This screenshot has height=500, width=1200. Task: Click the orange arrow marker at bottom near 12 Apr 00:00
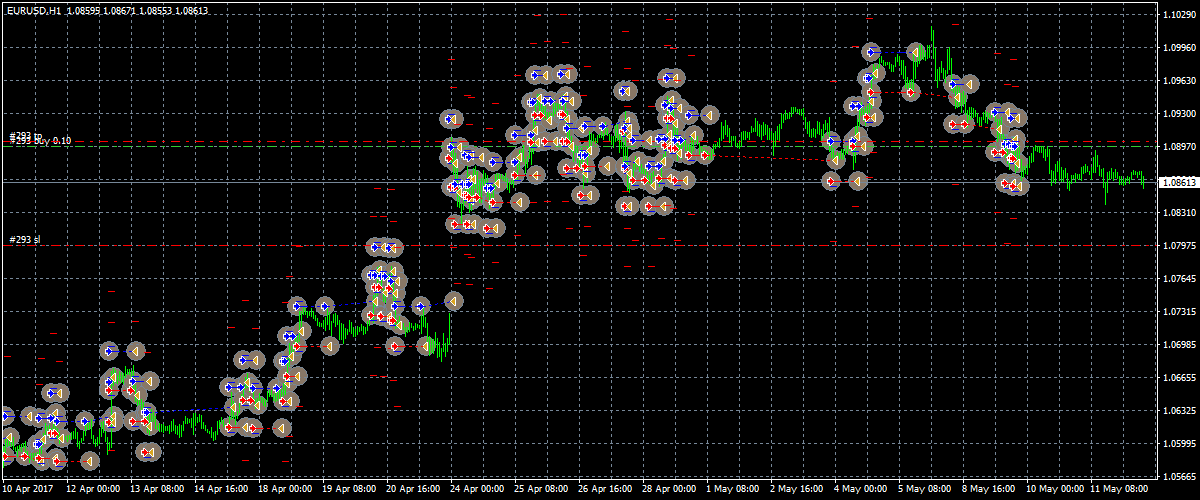pos(90,461)
